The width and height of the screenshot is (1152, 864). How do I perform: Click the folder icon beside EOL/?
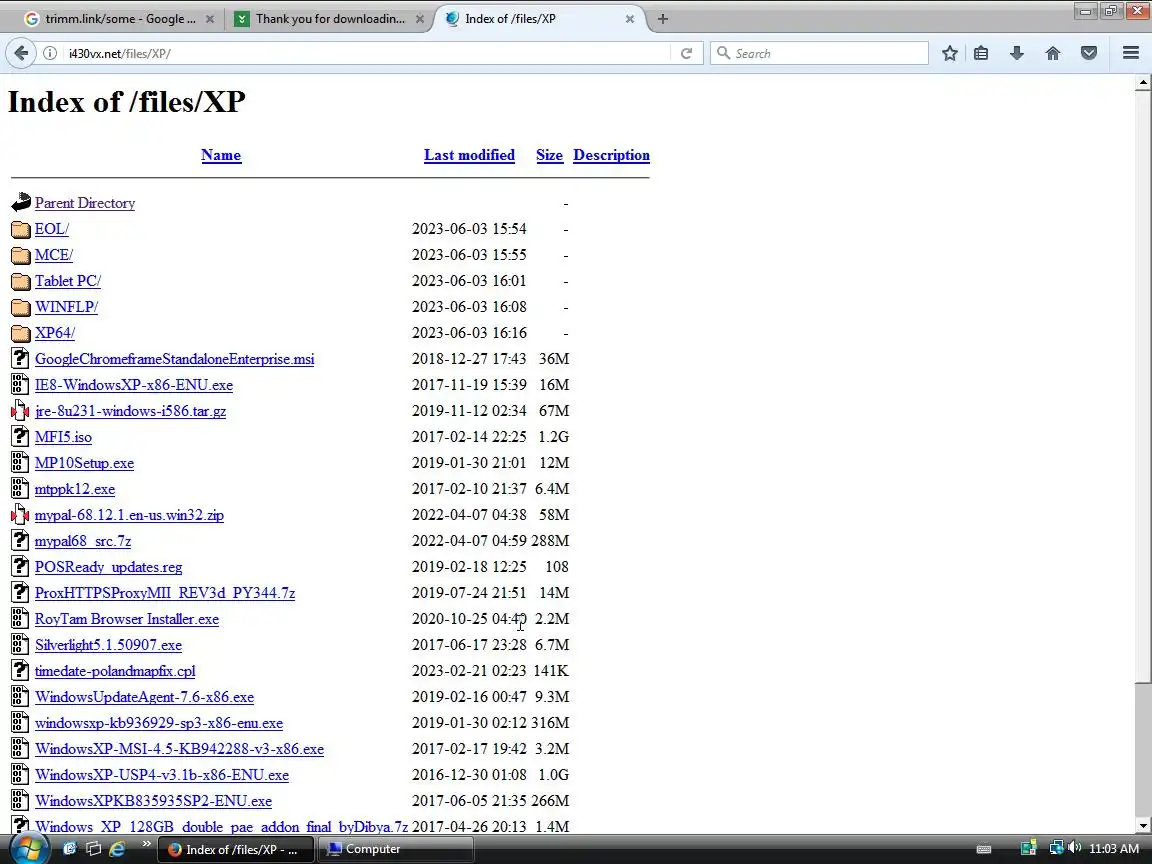pyautogui.click(x=21, y=229)
